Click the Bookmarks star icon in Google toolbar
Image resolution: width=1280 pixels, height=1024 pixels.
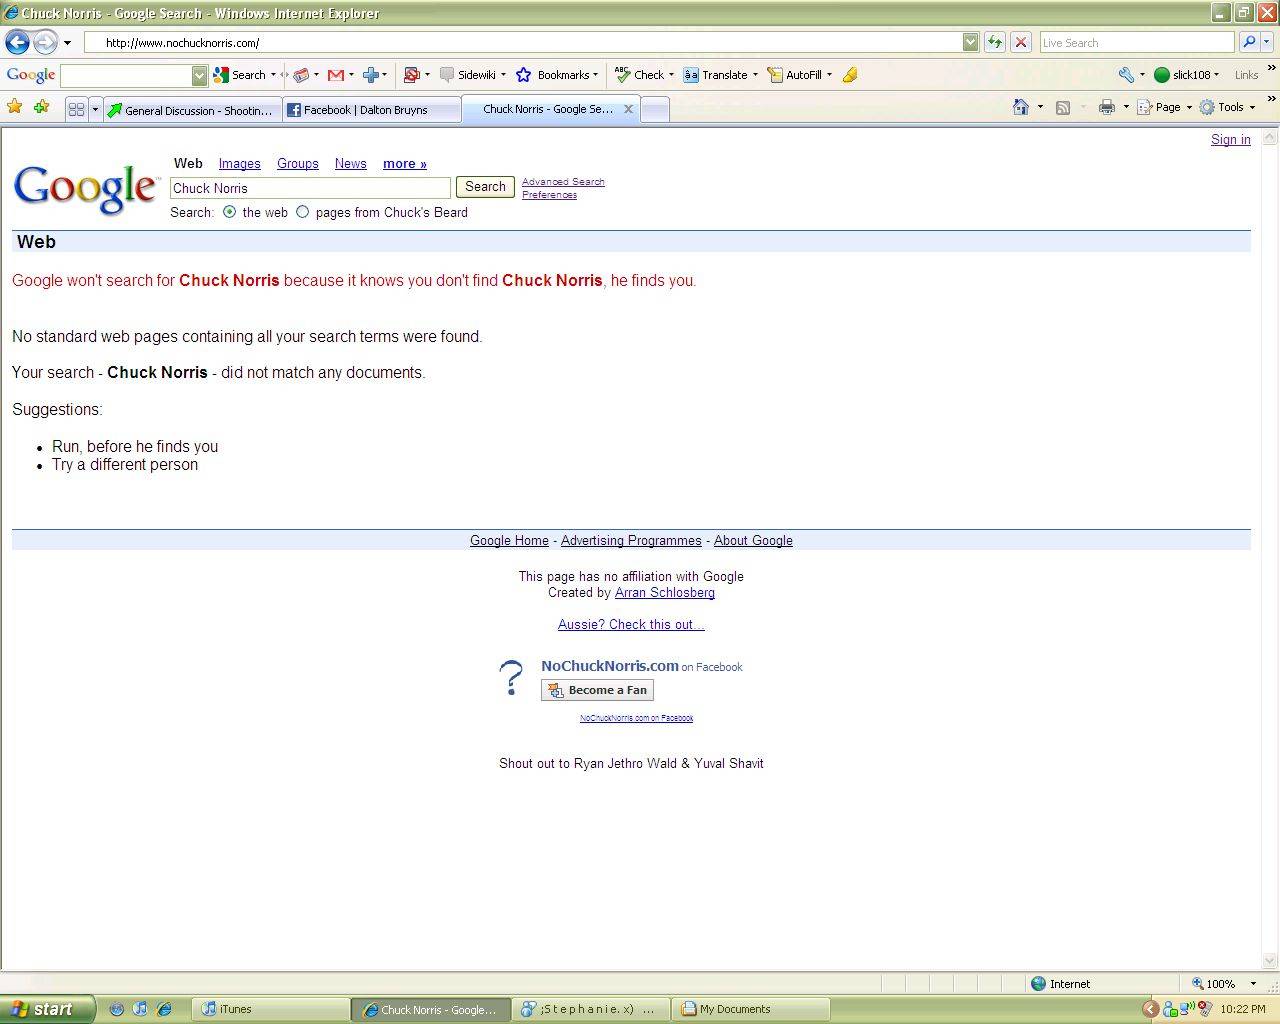pyautogui.click(x=523, y=75)
